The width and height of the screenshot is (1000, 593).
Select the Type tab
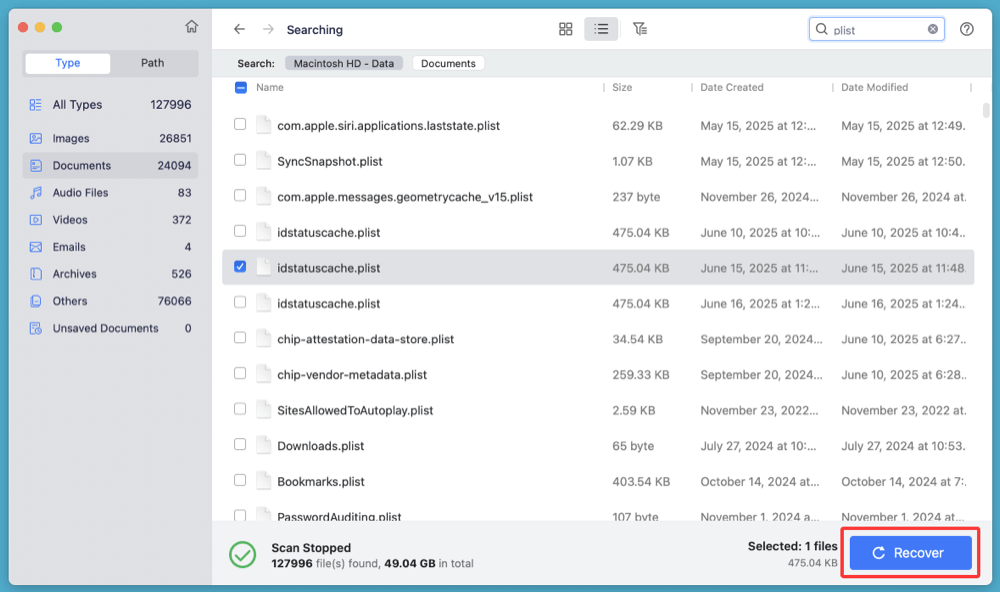[x=67, y=63]
